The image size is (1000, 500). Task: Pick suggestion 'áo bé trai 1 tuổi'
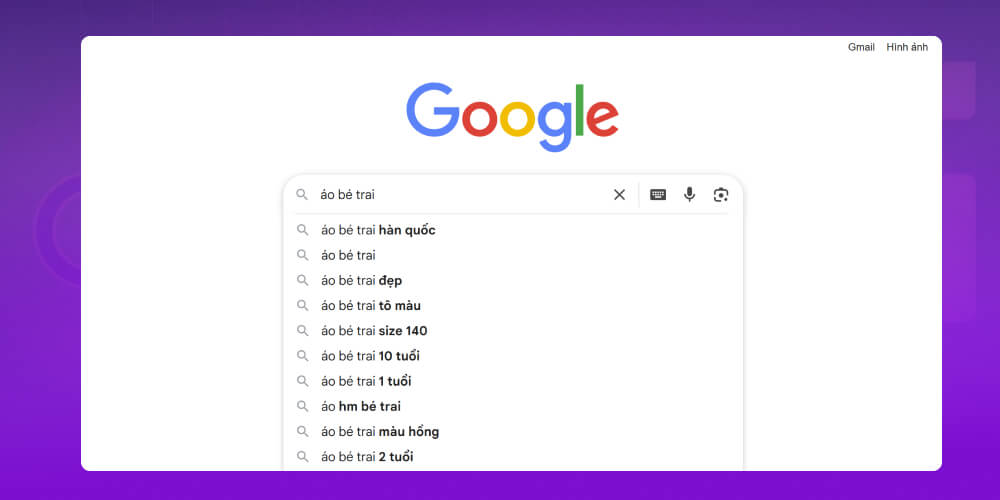[366, 381]
